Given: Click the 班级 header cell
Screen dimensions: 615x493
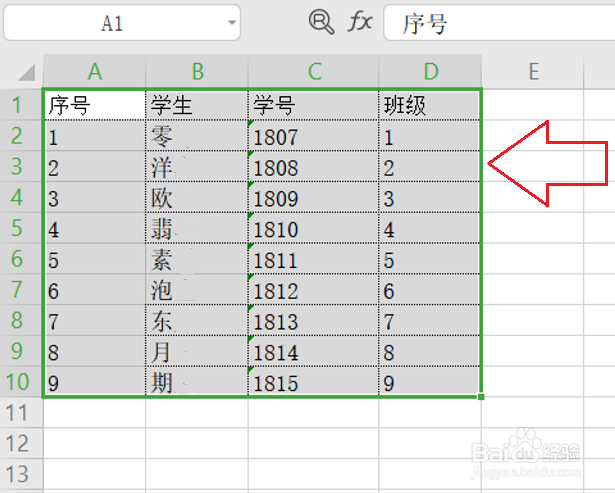Looking at the screenshot, I should (x=429, y=105).
